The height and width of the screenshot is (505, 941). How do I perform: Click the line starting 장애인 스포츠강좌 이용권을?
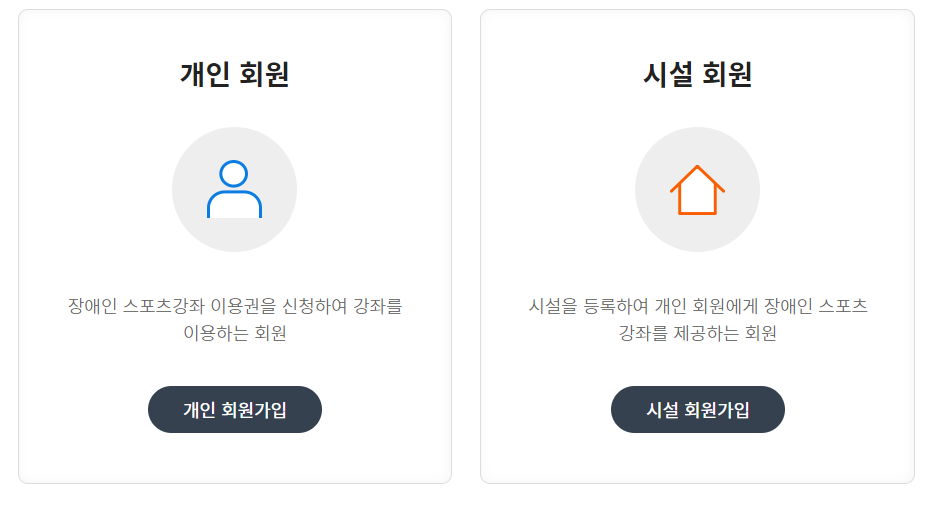[235, 306]
